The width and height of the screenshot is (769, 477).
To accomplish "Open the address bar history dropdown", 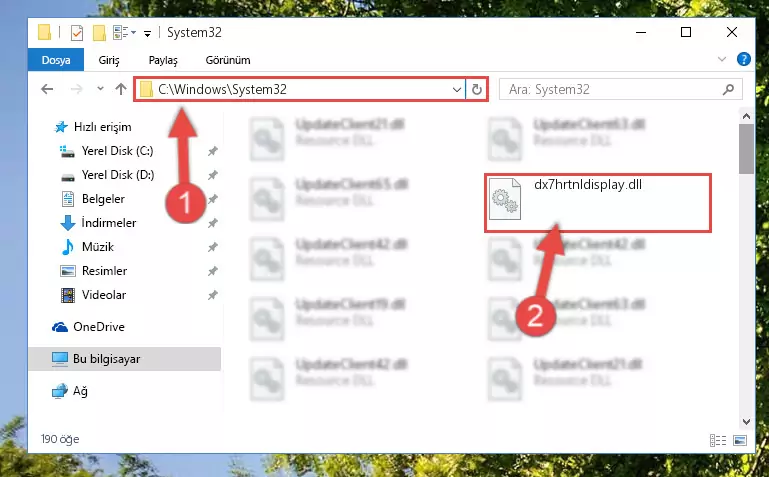I will tap(457, 89).
